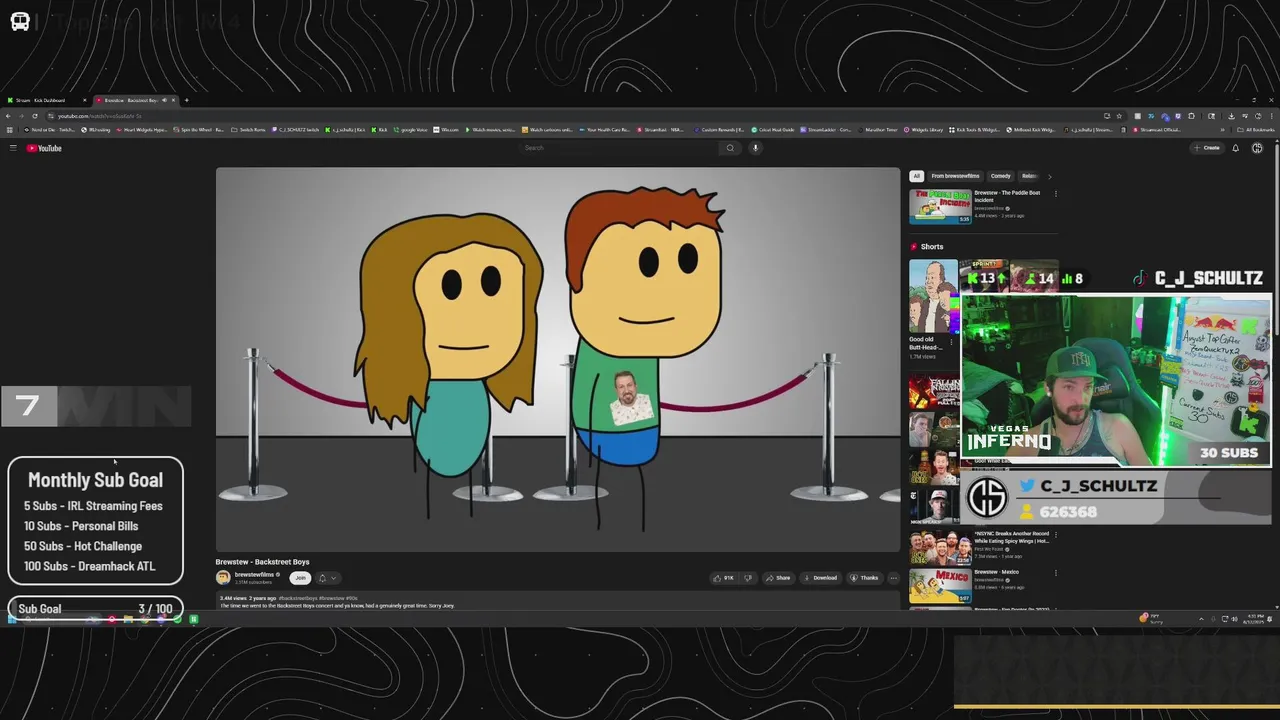Open Brewstew - Mexico video thumbnail
The height and width of the screenshot is (720, 1280).
pyautogui.click(x=940, y=586)
